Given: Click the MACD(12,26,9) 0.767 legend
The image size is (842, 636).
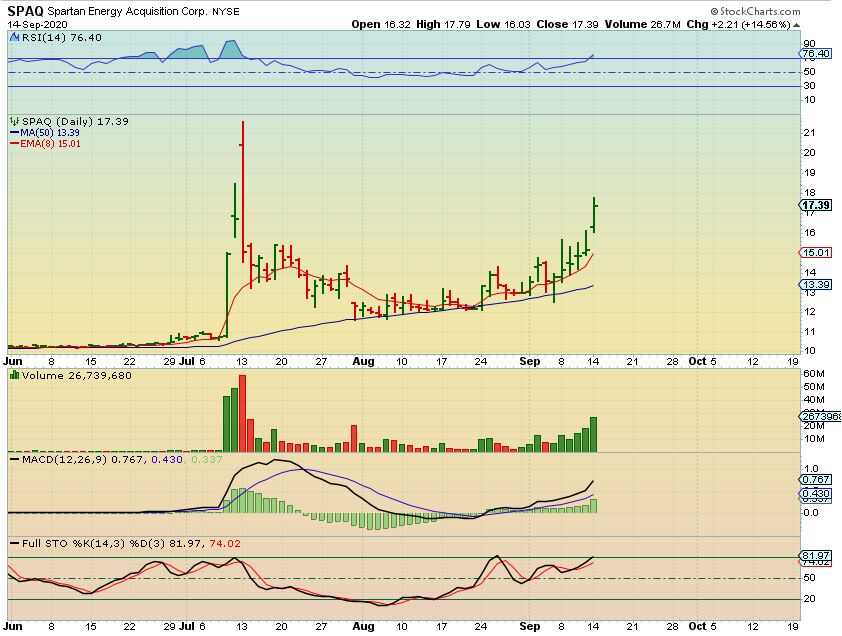Looking at the screenshot, I should tap(83, 459).
